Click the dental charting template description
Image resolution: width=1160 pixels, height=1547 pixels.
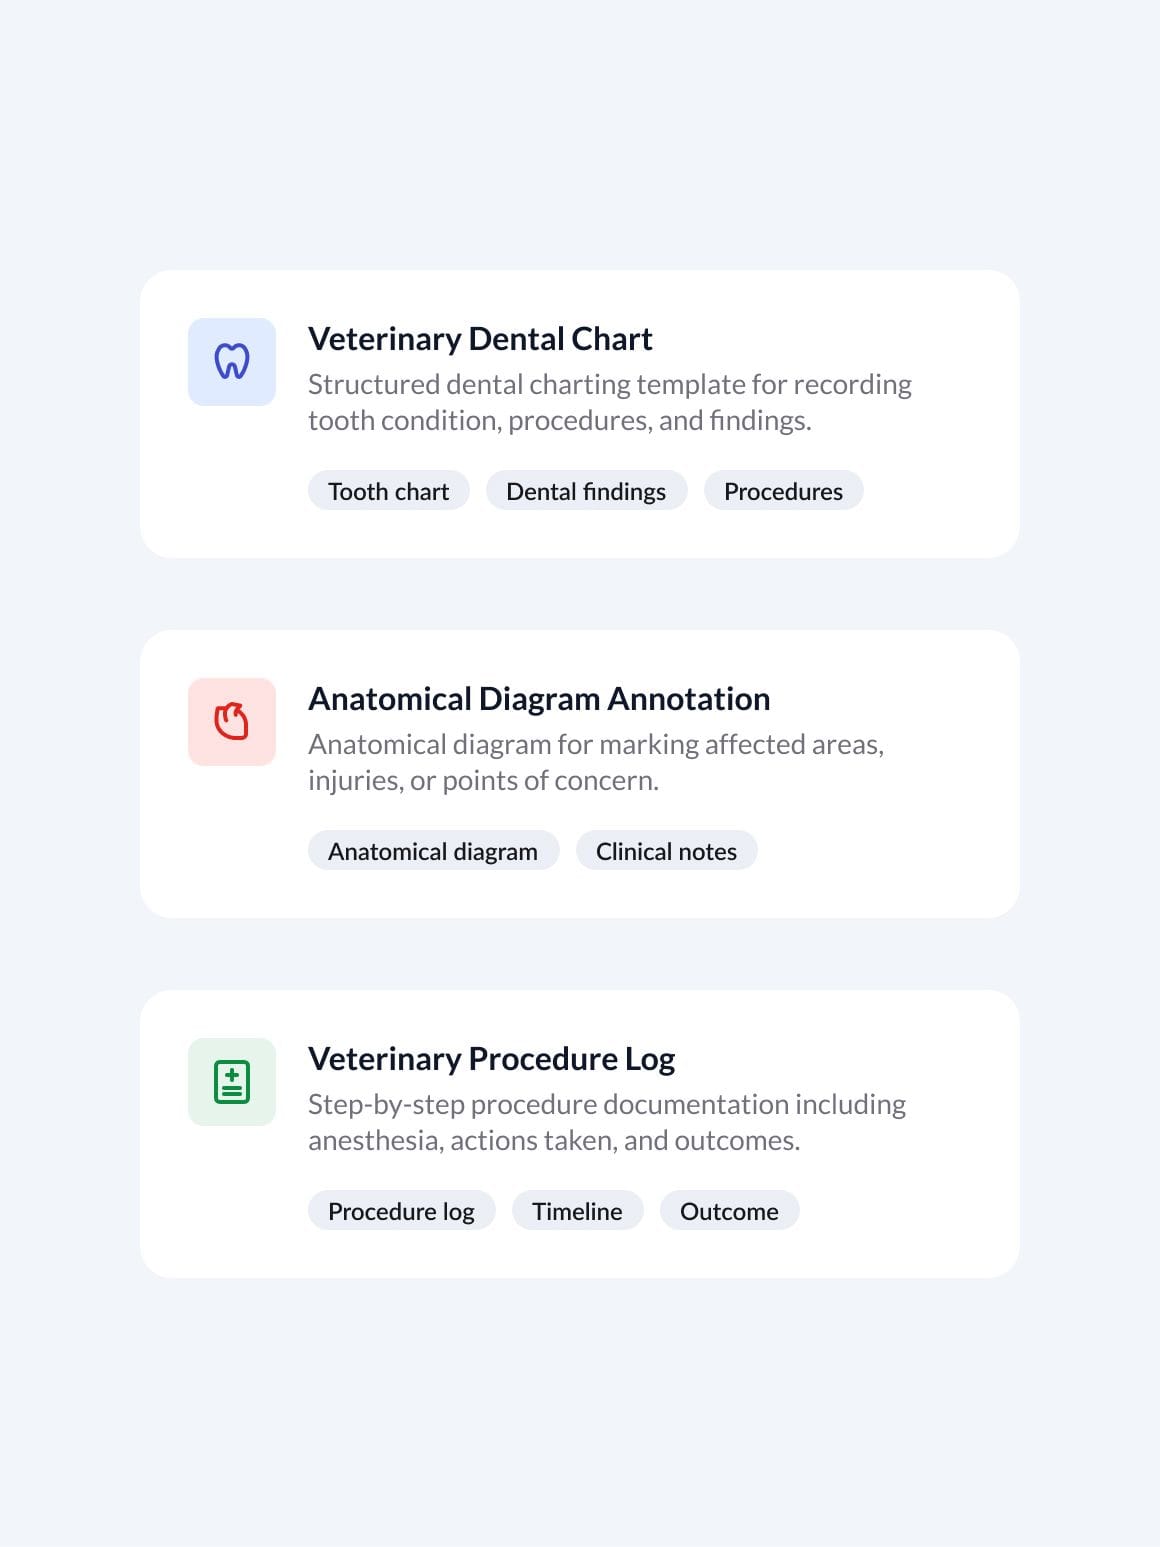609,402
